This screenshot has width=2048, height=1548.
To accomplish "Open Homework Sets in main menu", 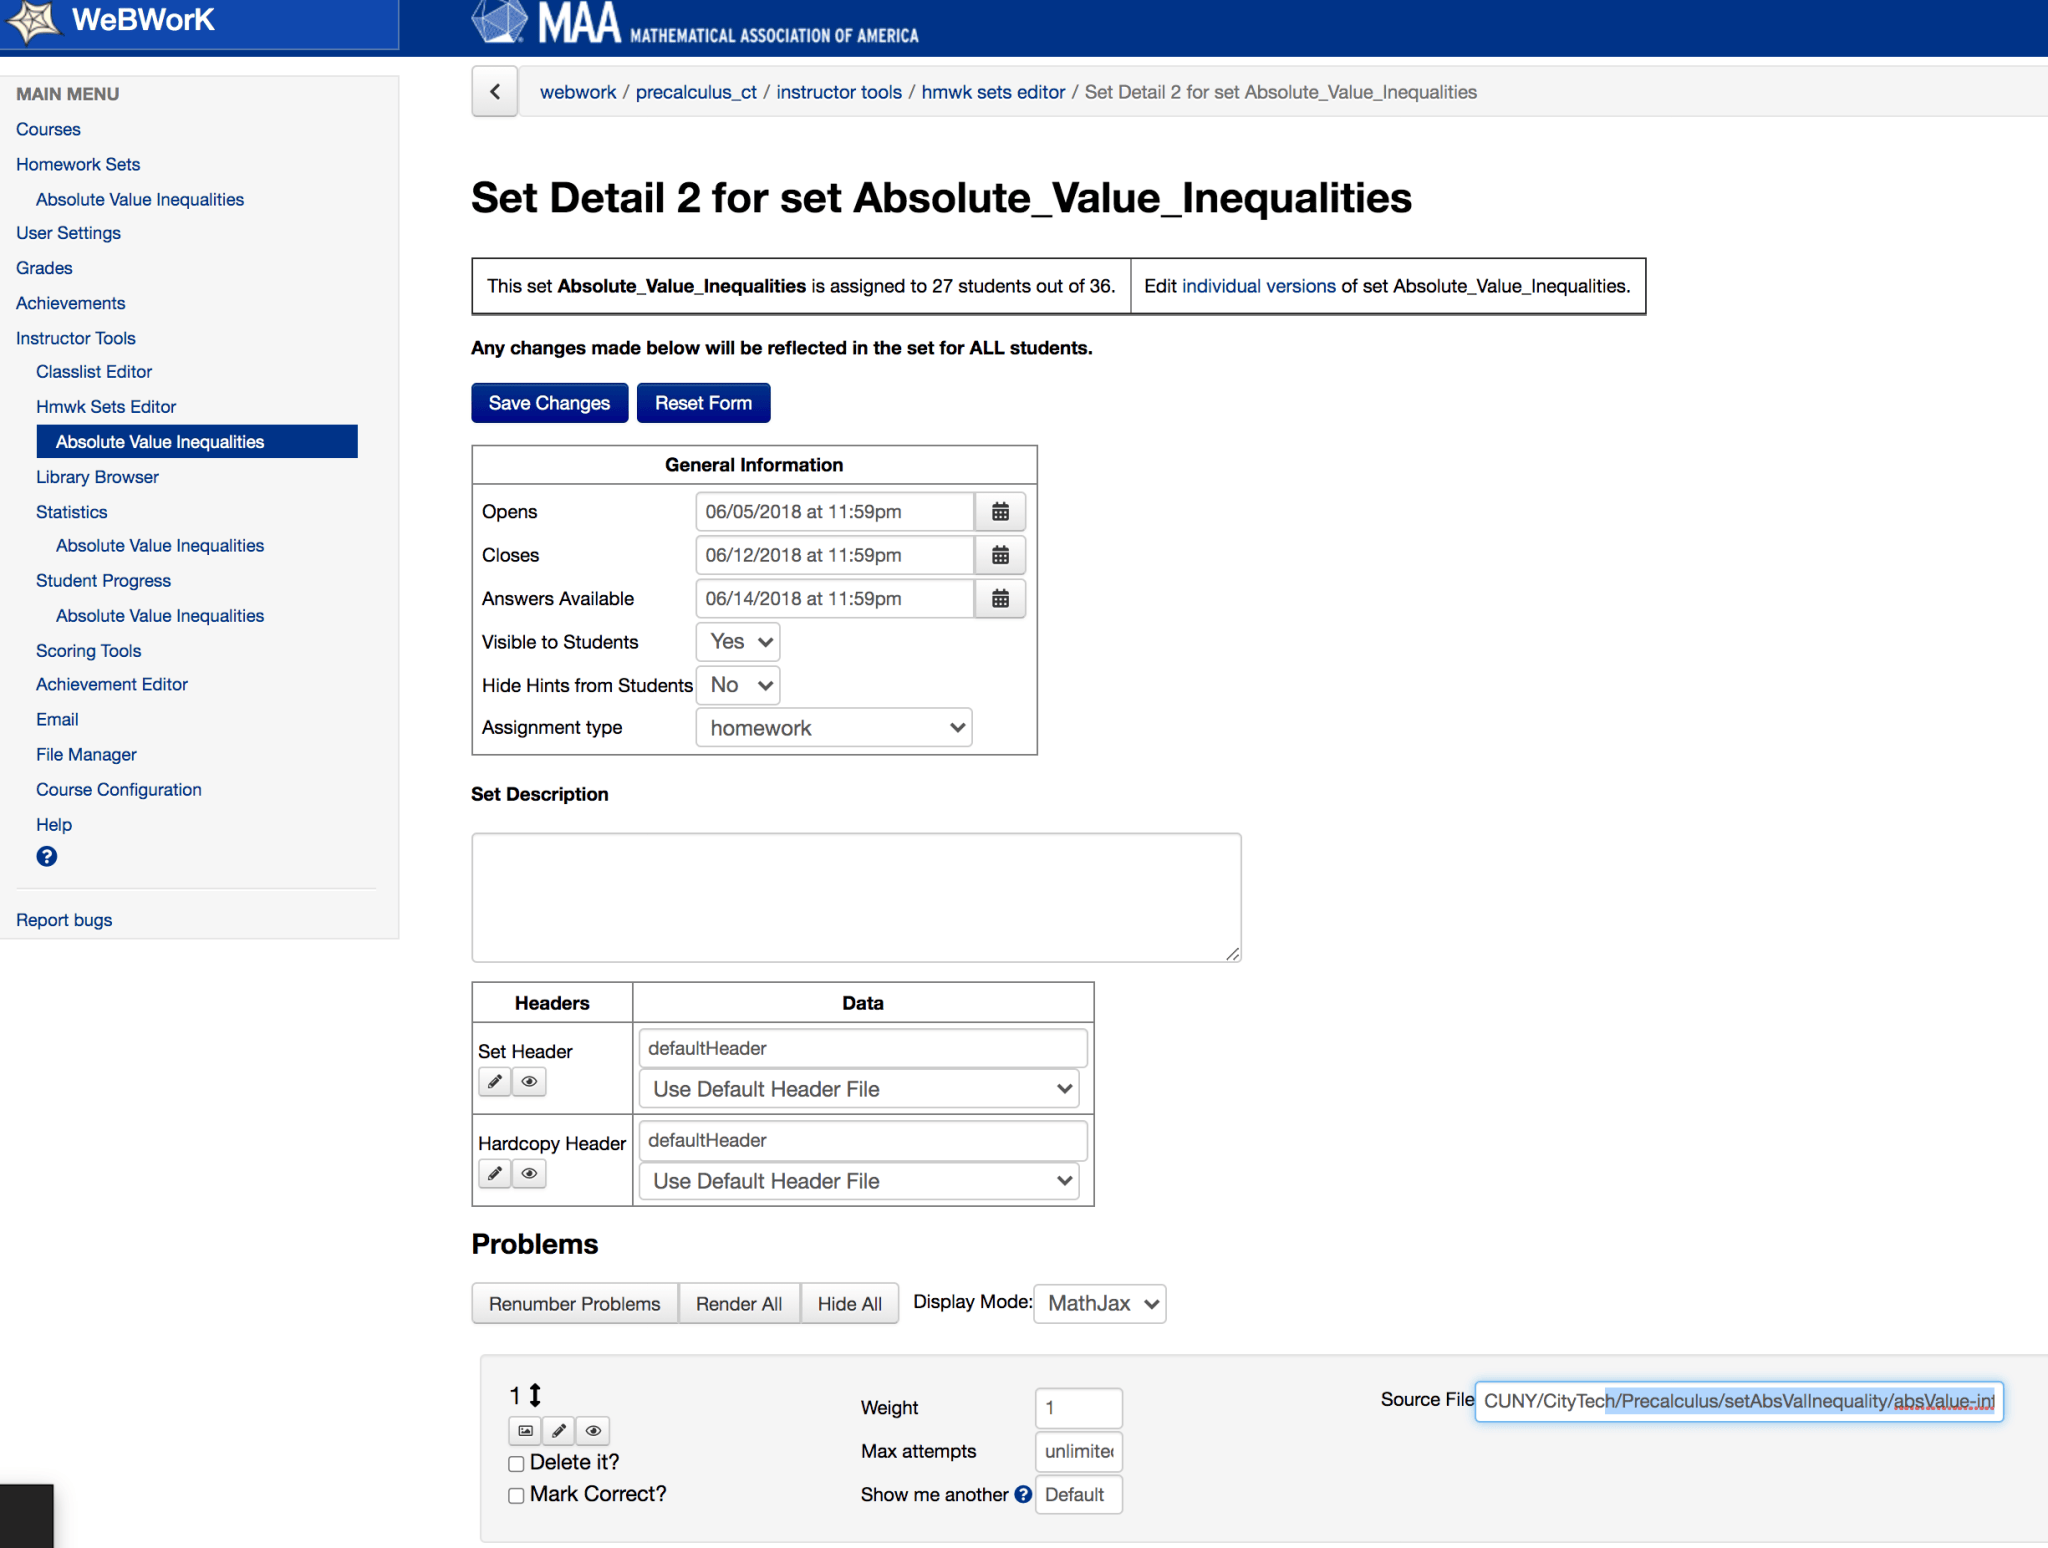I will coord(78,164).
